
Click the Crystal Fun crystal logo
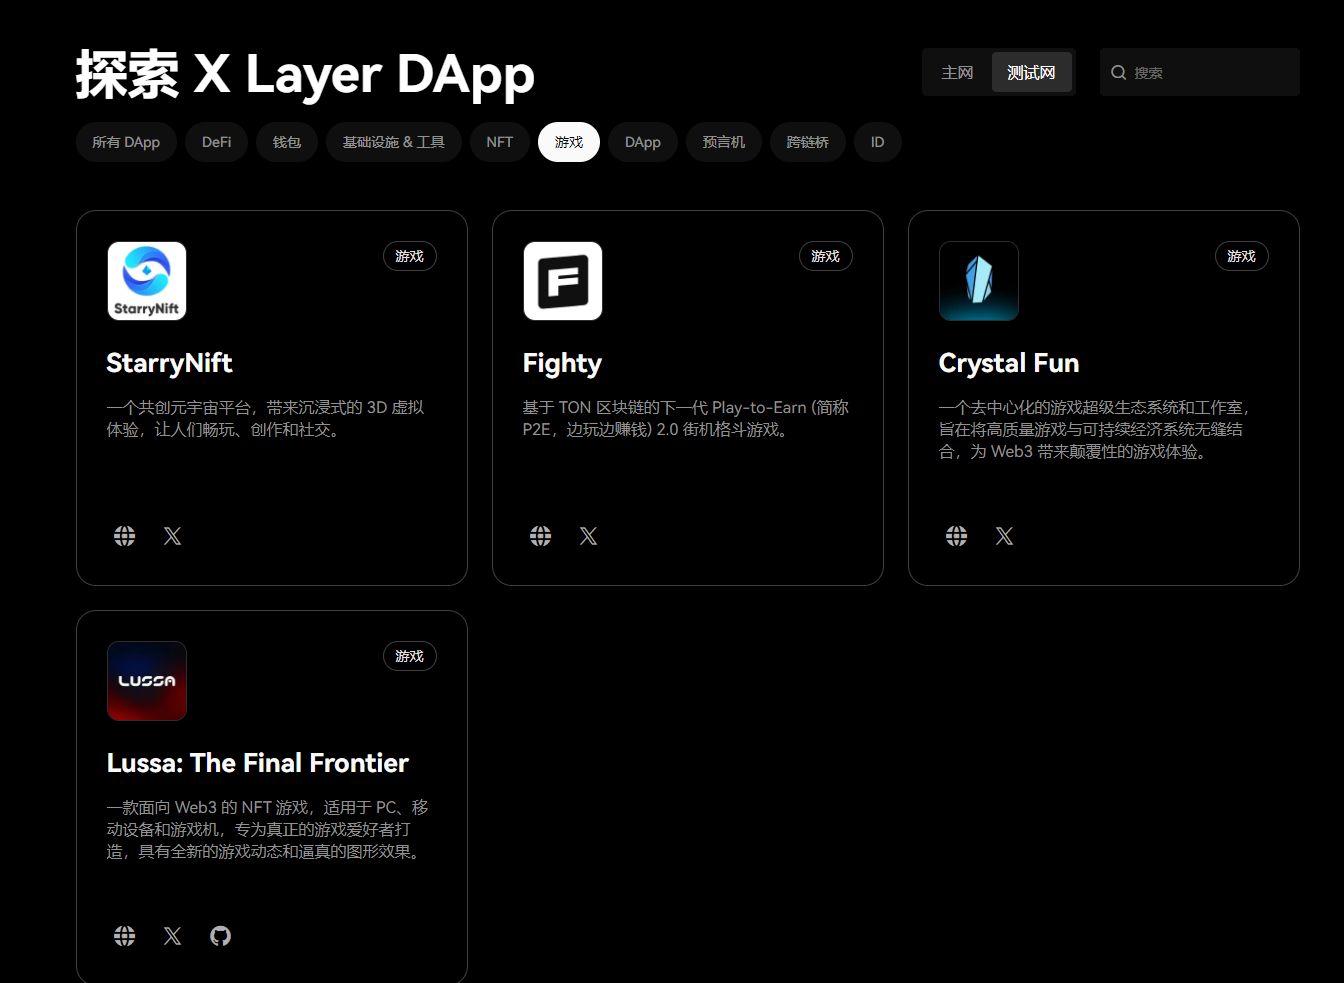pos(979,281)
